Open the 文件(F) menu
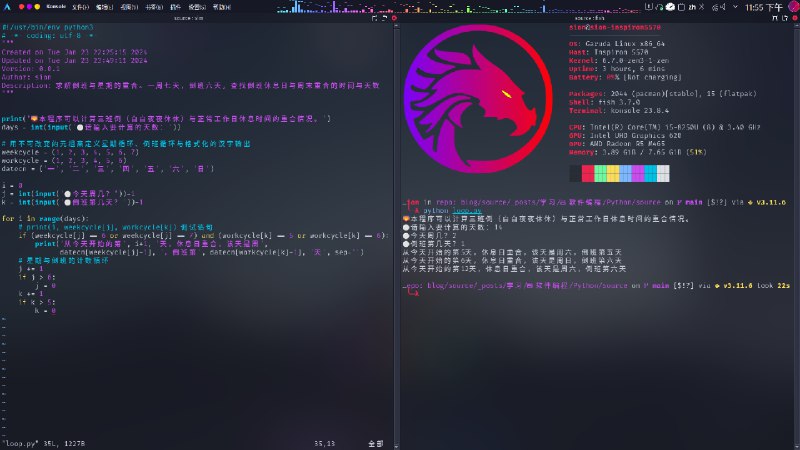 coord(80,7)
